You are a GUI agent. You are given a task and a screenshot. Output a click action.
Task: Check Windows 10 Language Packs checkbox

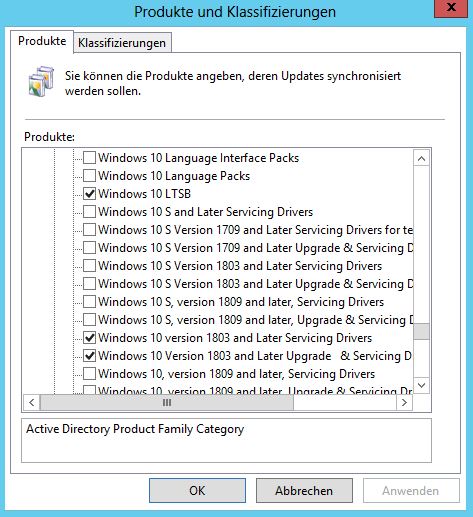point(89,175)
